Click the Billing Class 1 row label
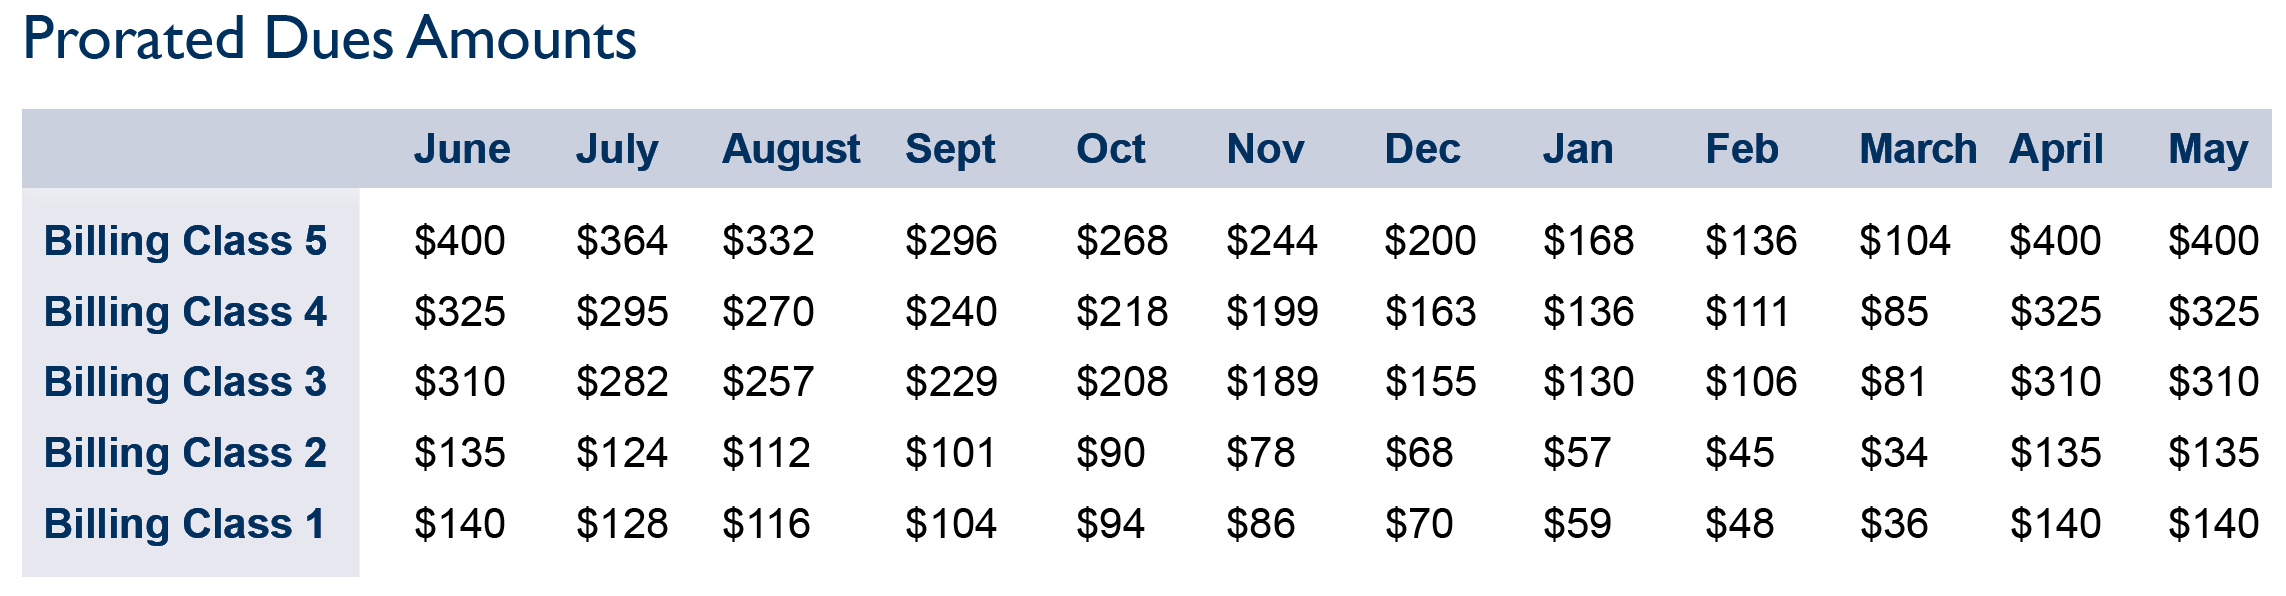 coord(186,524)
